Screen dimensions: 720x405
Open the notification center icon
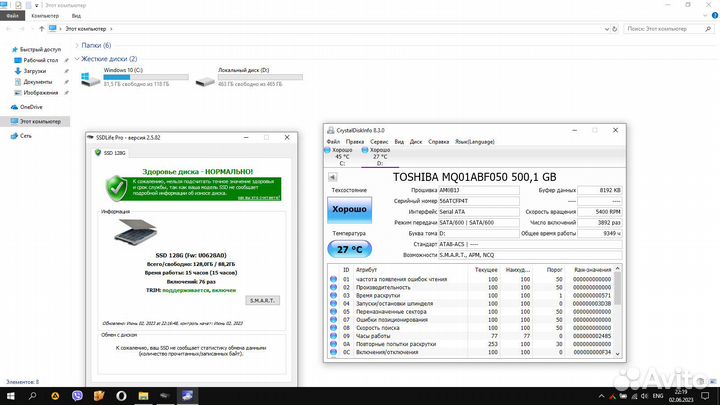pos(706,396)
